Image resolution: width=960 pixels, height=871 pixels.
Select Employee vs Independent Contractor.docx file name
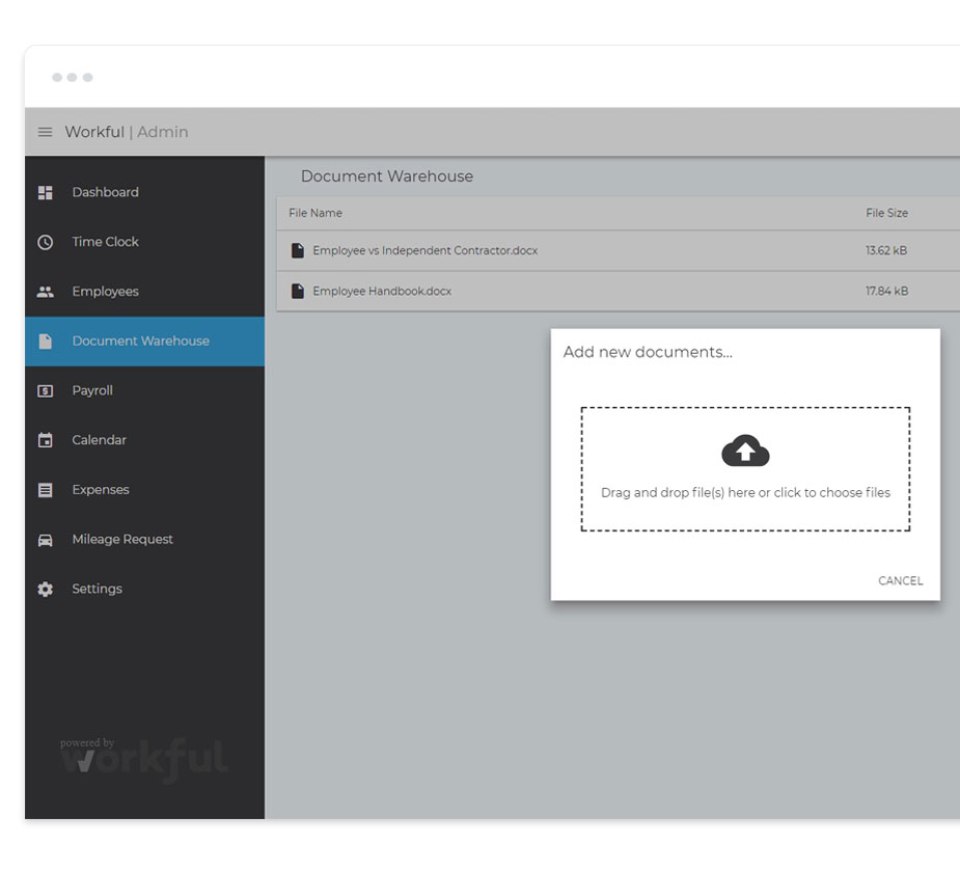(425, 250)
